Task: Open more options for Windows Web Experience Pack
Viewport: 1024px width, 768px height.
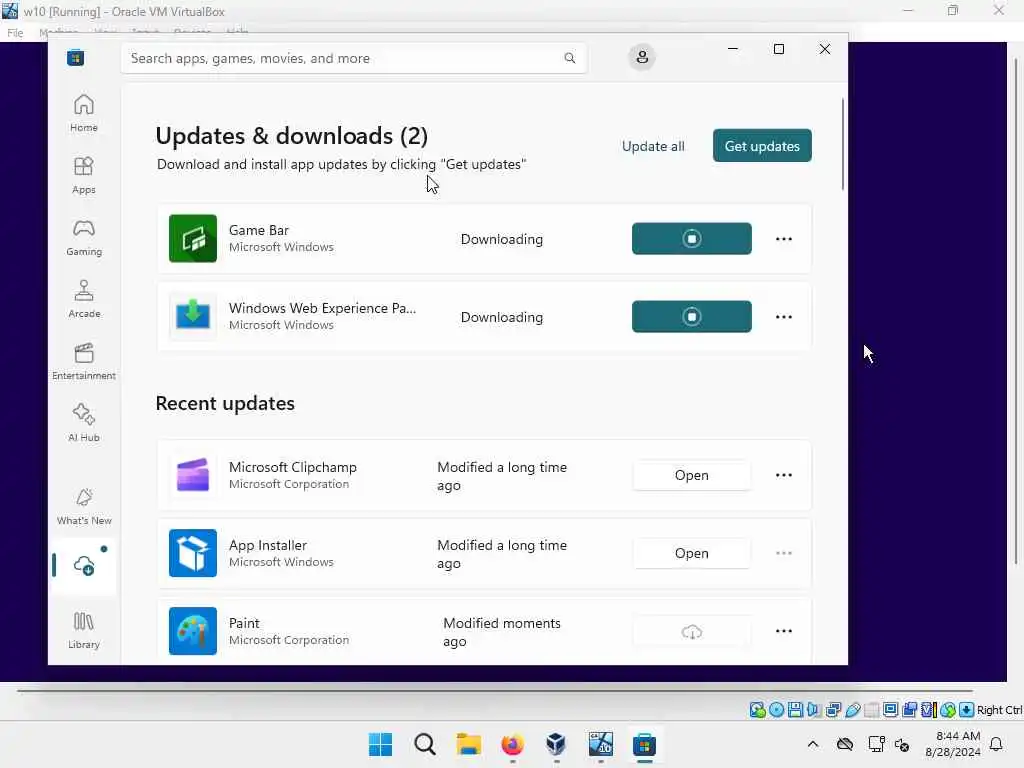Action: point(784,317)
